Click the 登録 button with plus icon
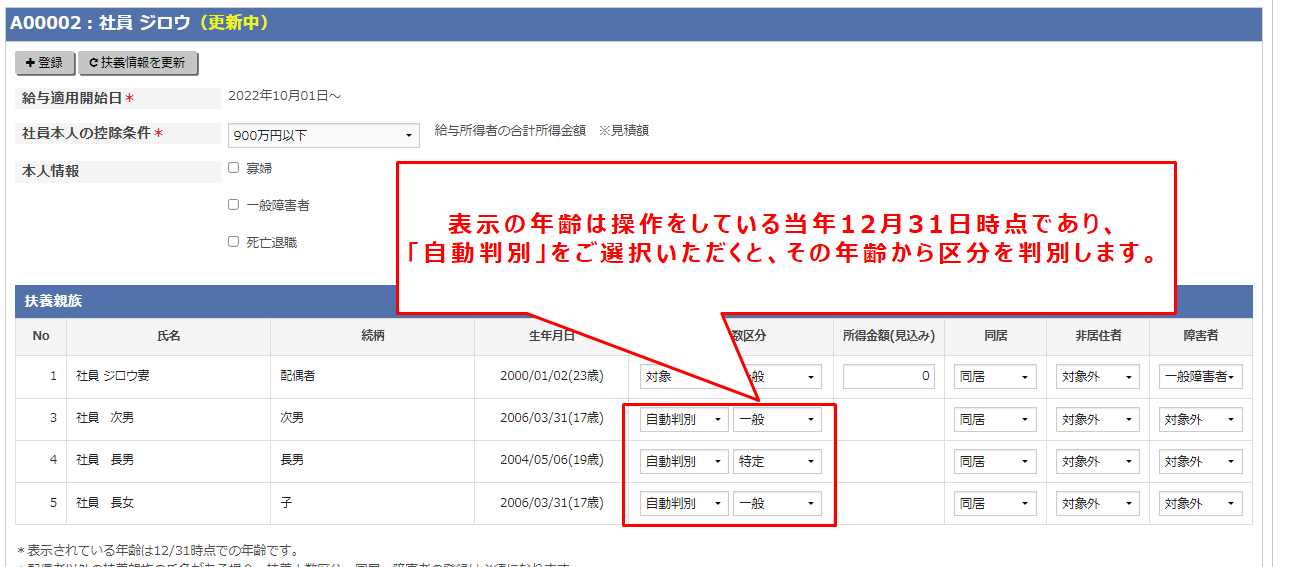 pos(45,63)
